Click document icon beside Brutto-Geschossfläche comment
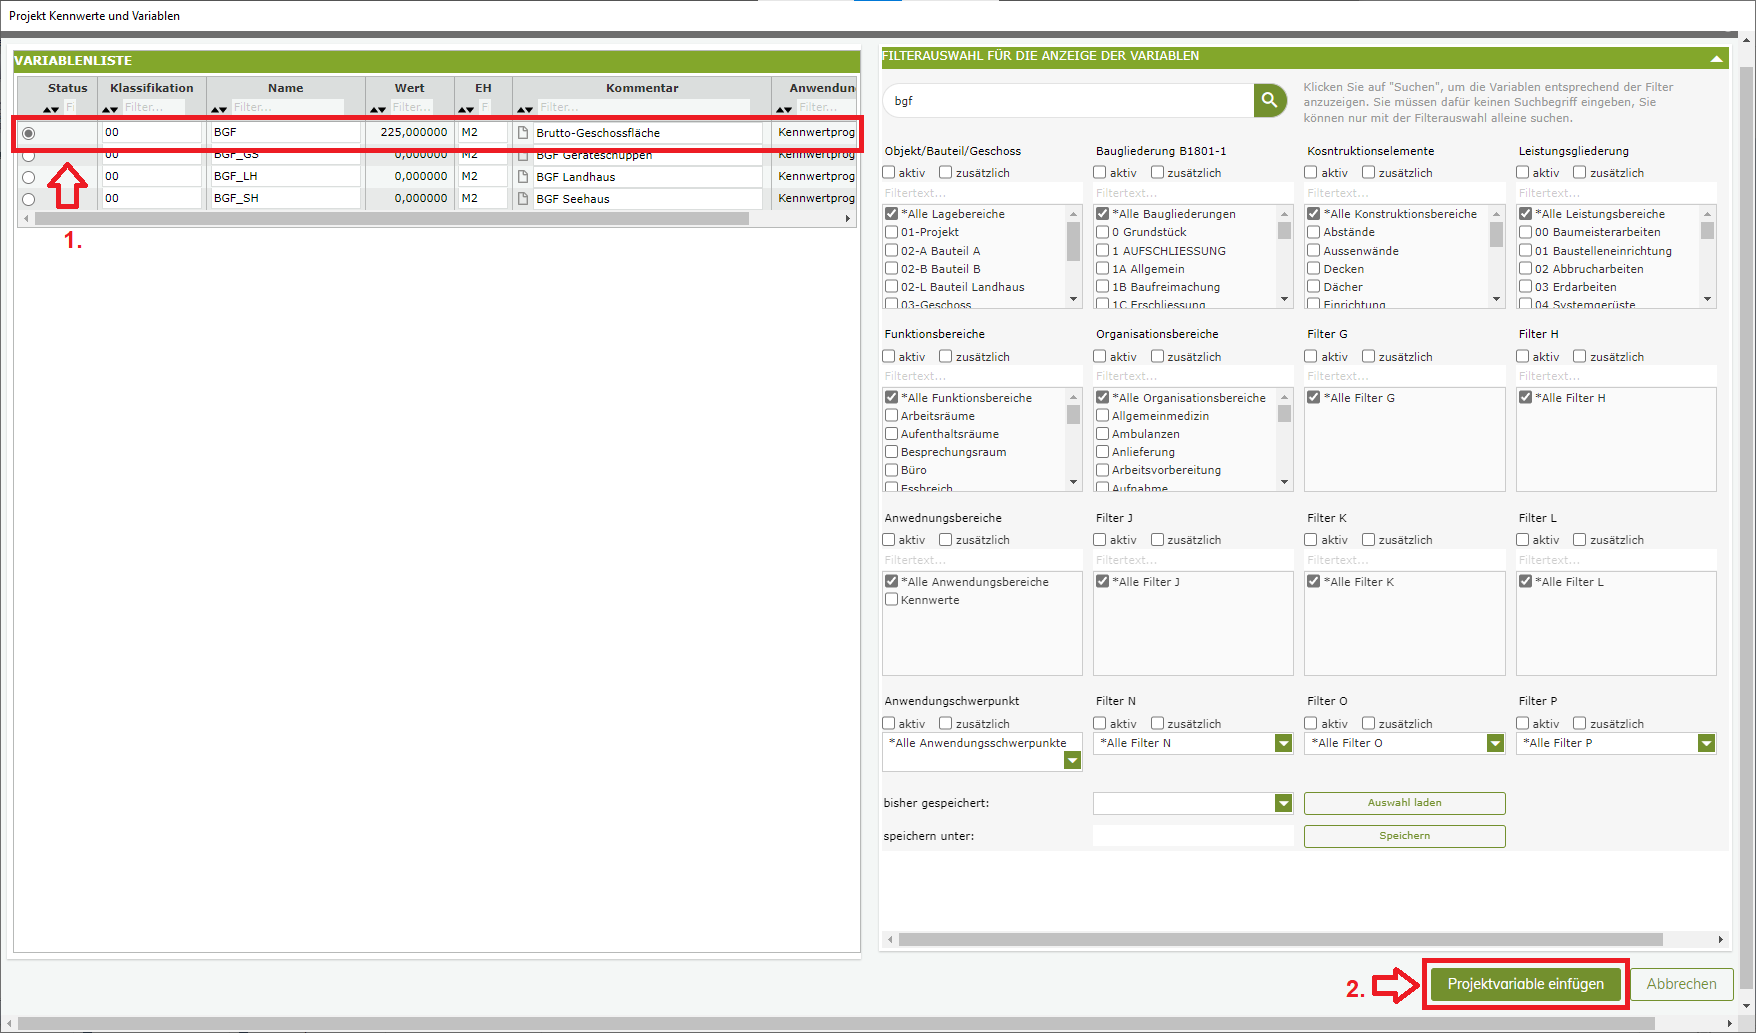 (x=522, y=132)
